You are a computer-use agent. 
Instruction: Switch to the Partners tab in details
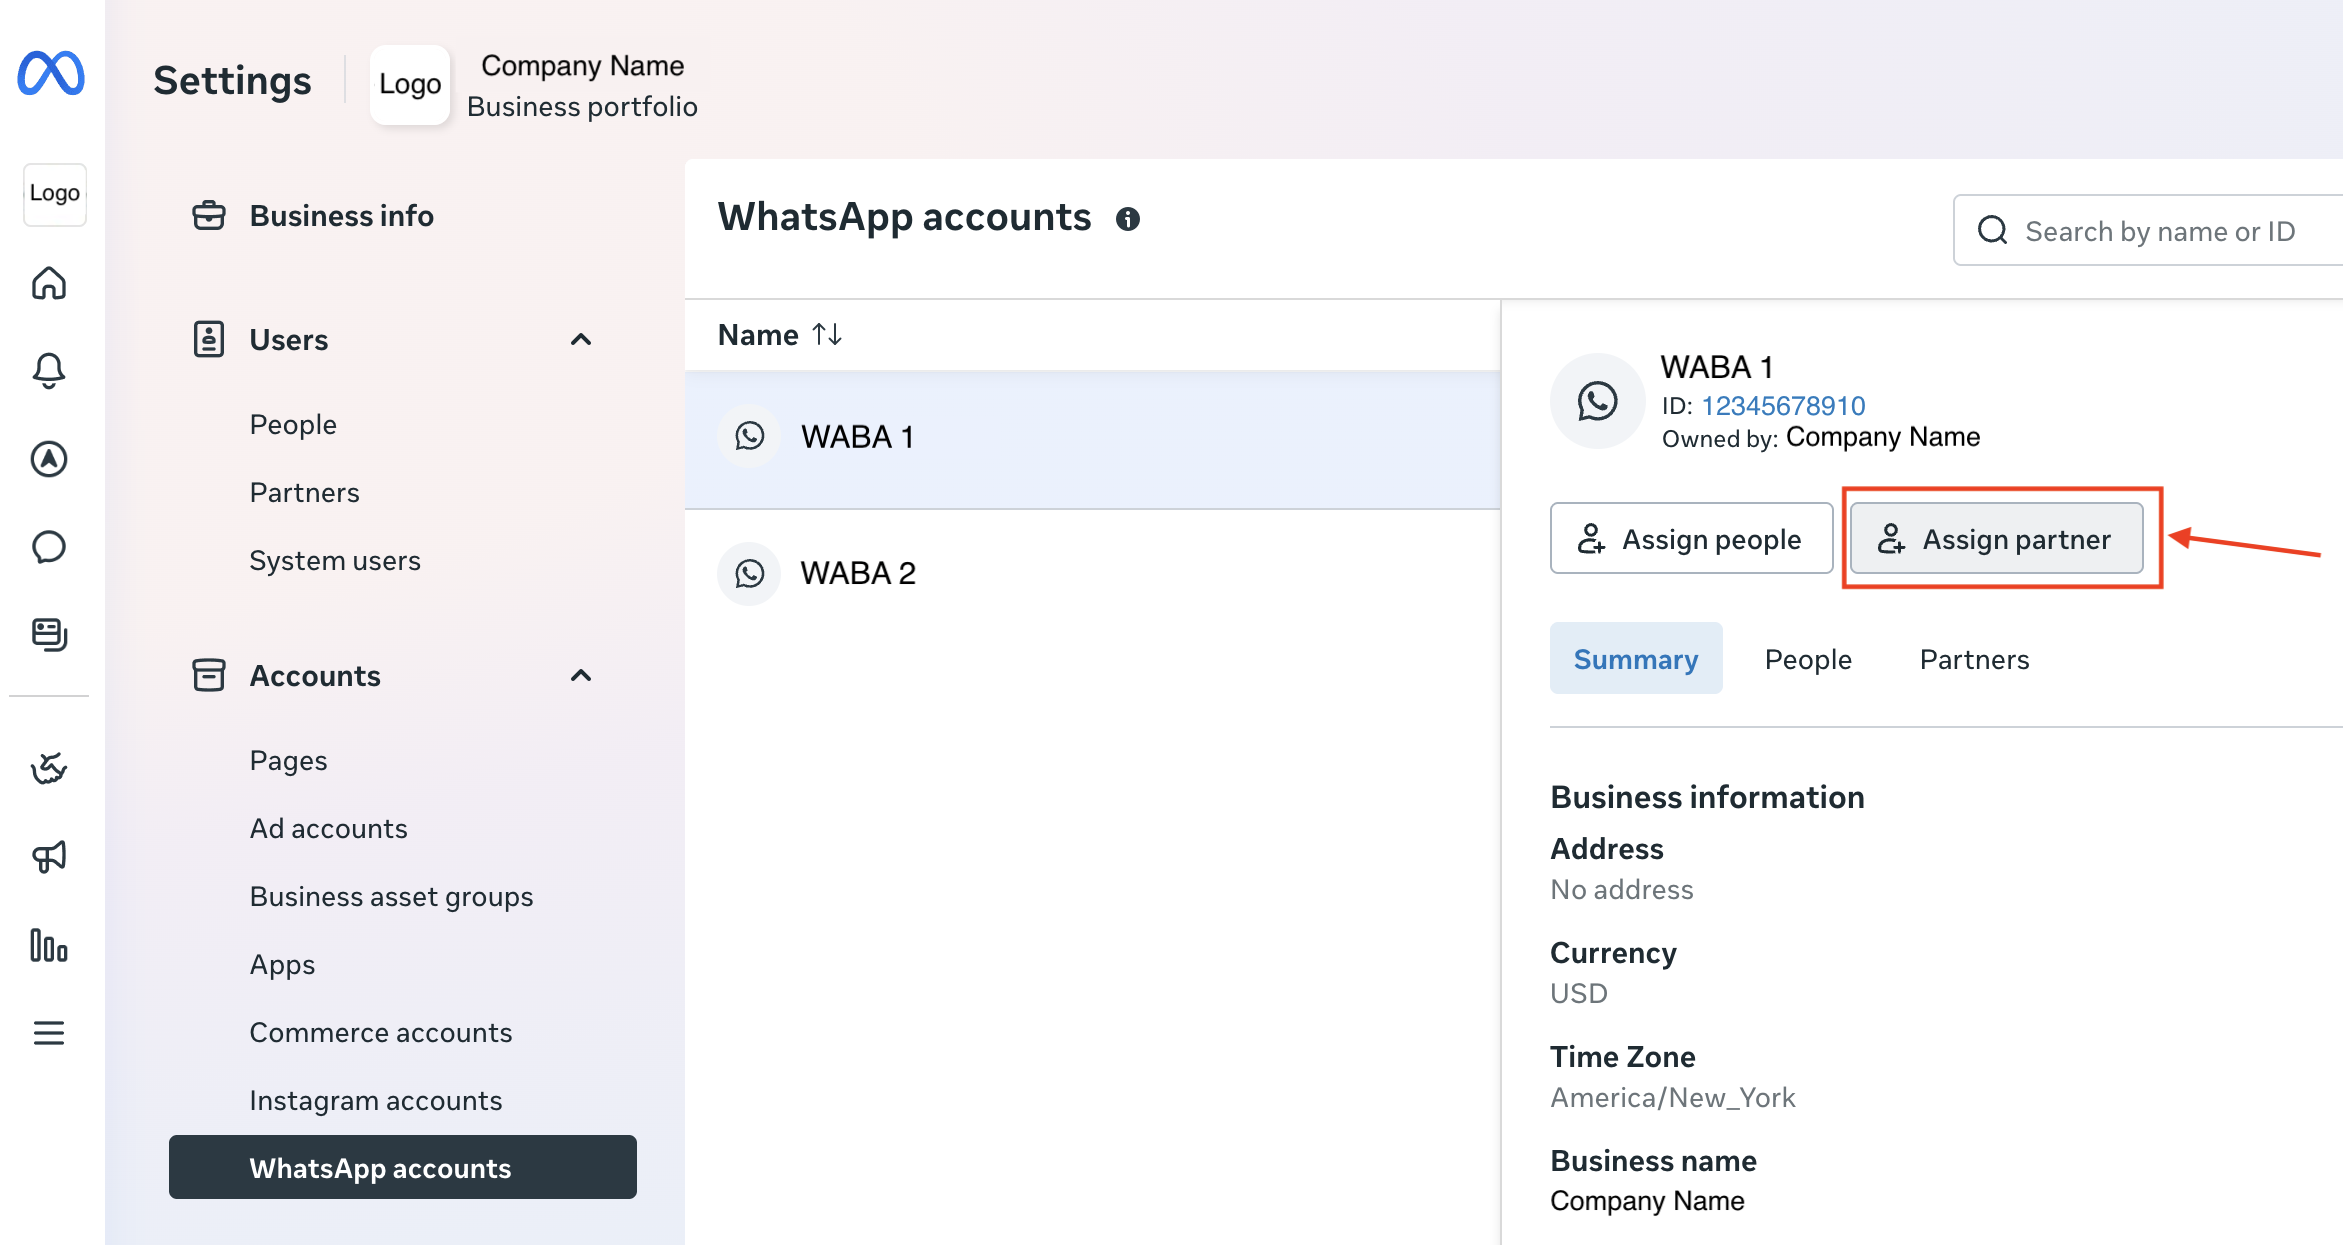[1974, 659]
